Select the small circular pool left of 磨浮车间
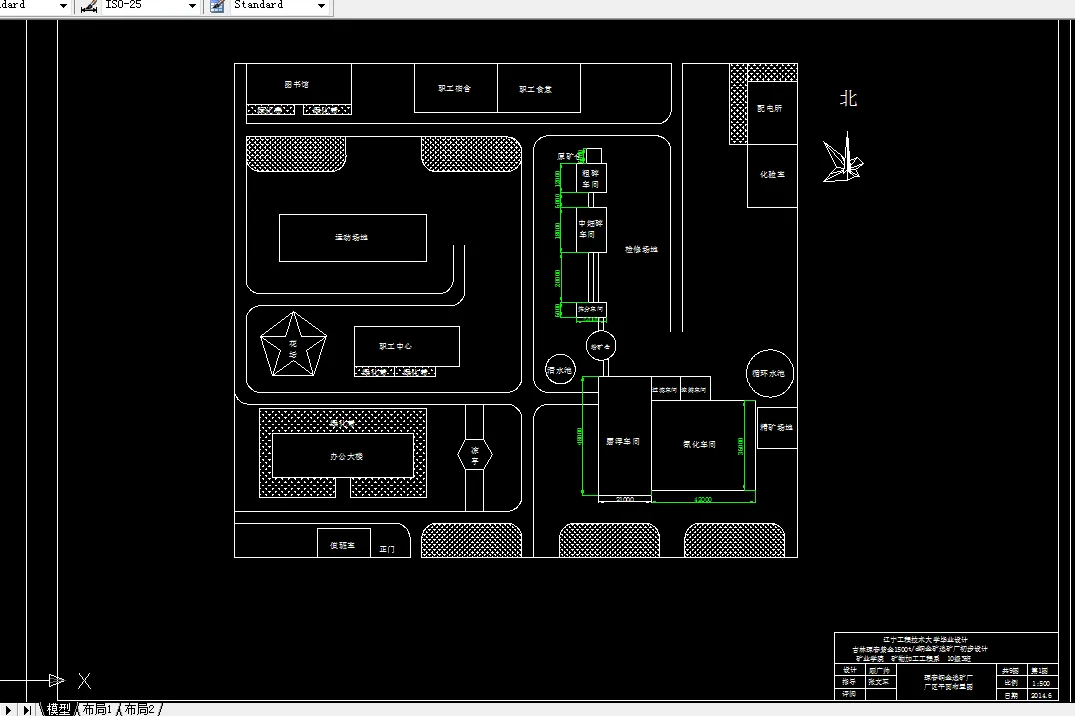 pyautogui.click(x=560, y=370)
